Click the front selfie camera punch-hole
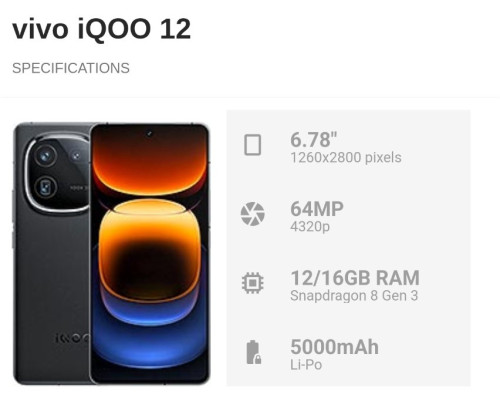The height and width of the screenshot is (401, 500). point(149,134)
